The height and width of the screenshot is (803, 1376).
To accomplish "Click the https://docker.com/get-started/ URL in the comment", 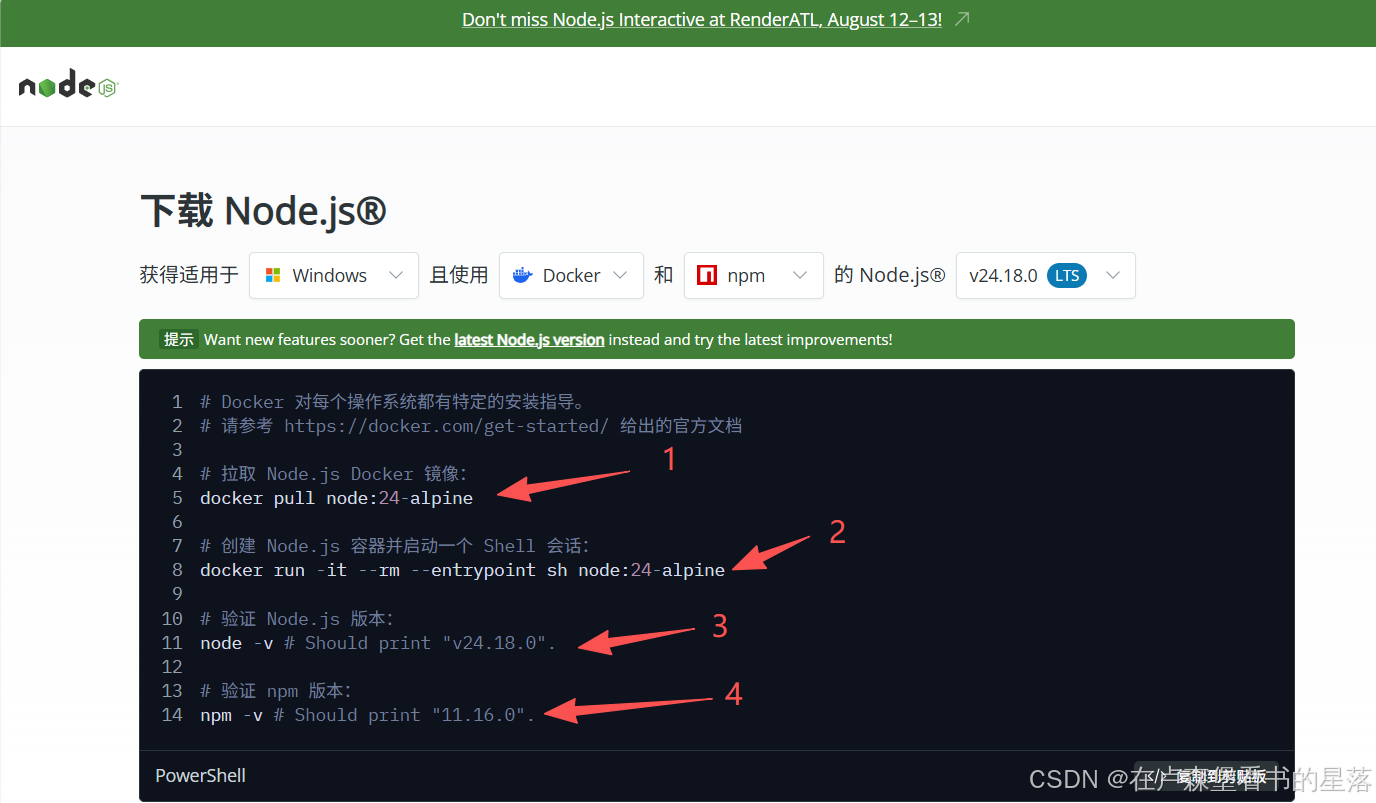I will point(446,426).
